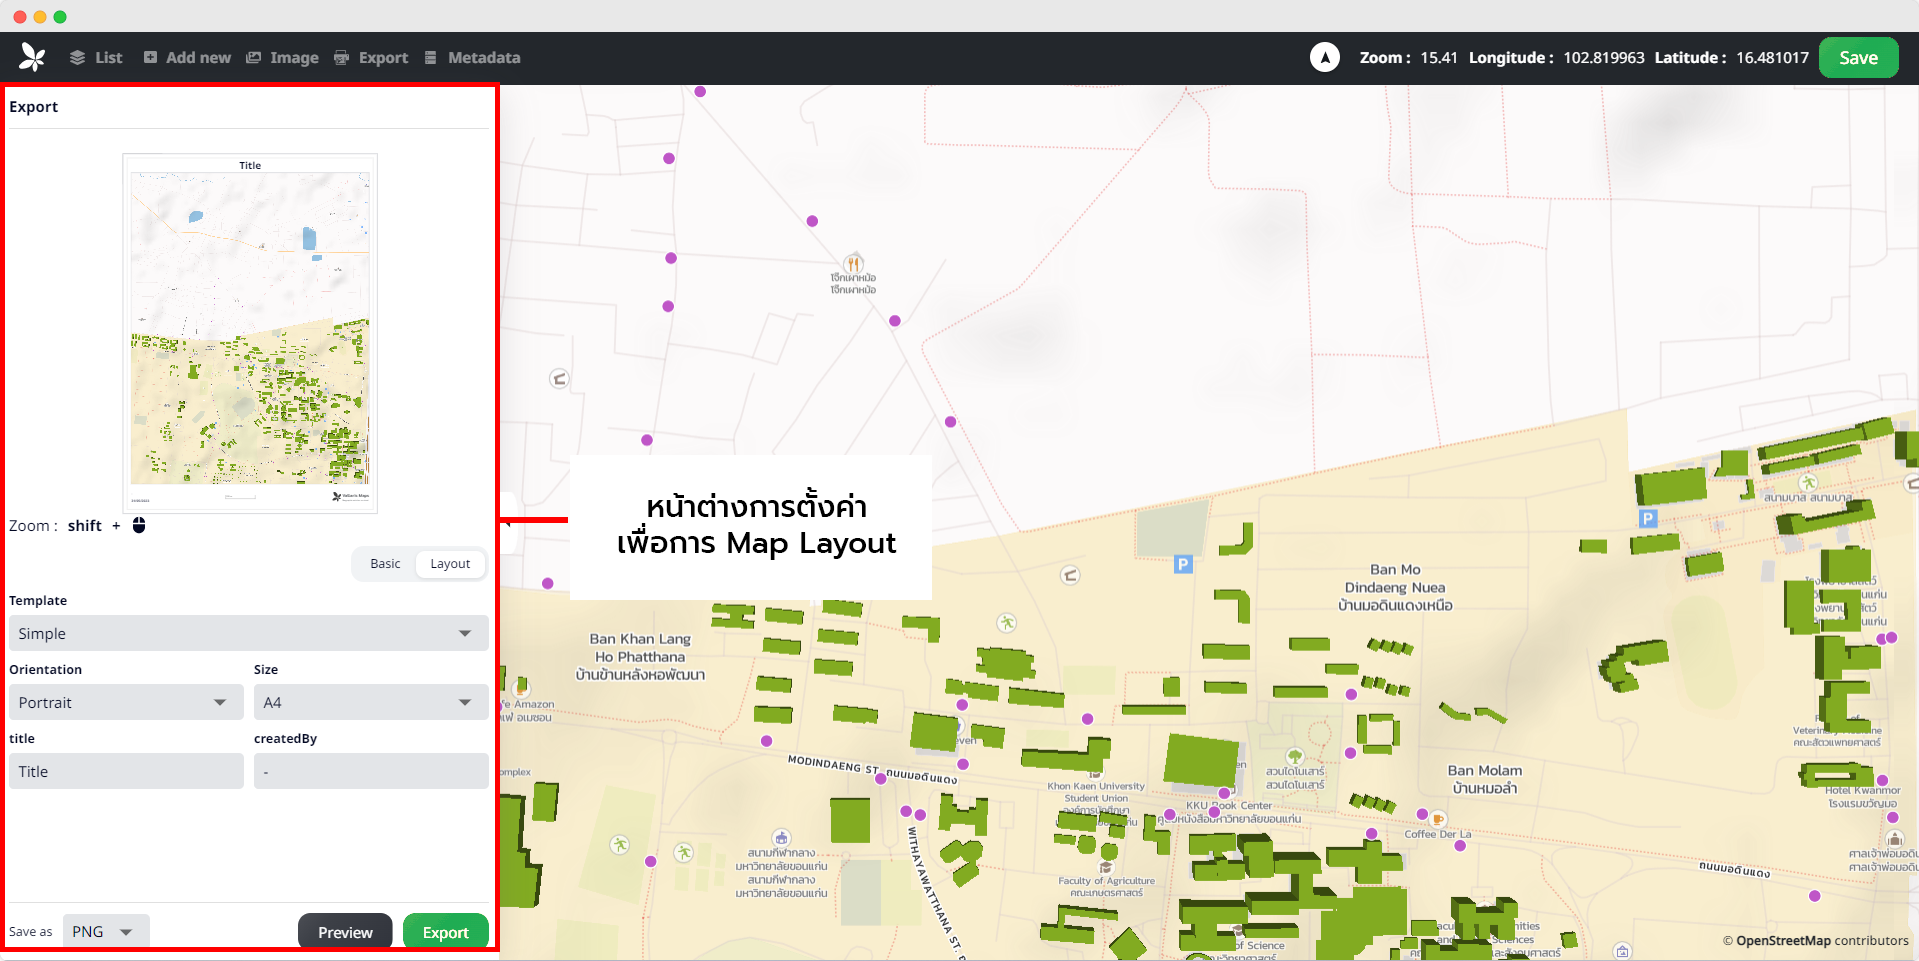Click the Preview button
1919x961 pixels.
point(345,932)
